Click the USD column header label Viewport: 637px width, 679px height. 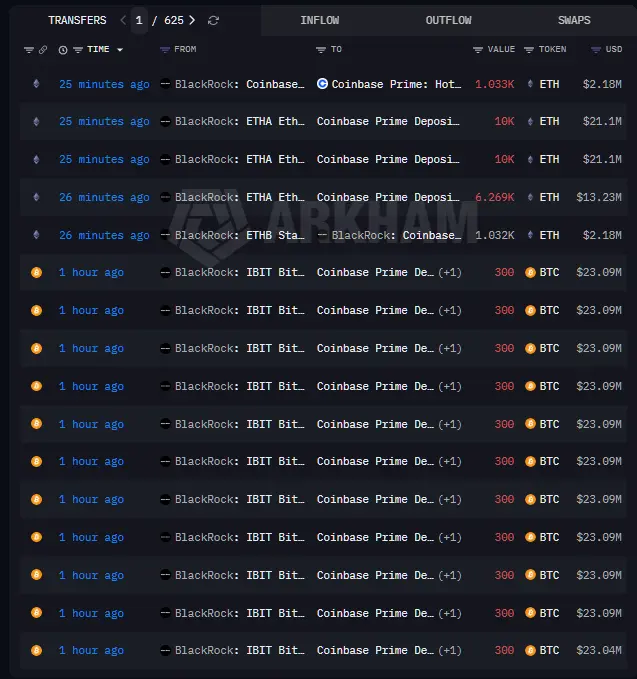(x=614, y=49)
